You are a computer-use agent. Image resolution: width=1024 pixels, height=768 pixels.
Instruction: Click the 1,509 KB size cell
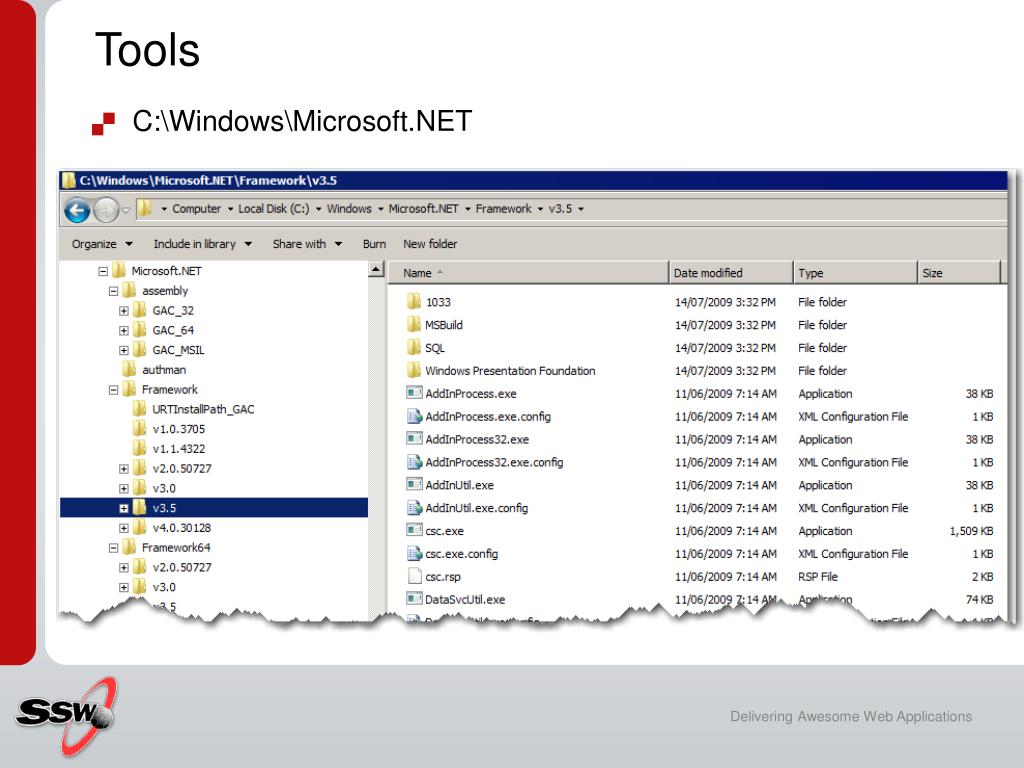pyautogui.click(x=971, y=531)
